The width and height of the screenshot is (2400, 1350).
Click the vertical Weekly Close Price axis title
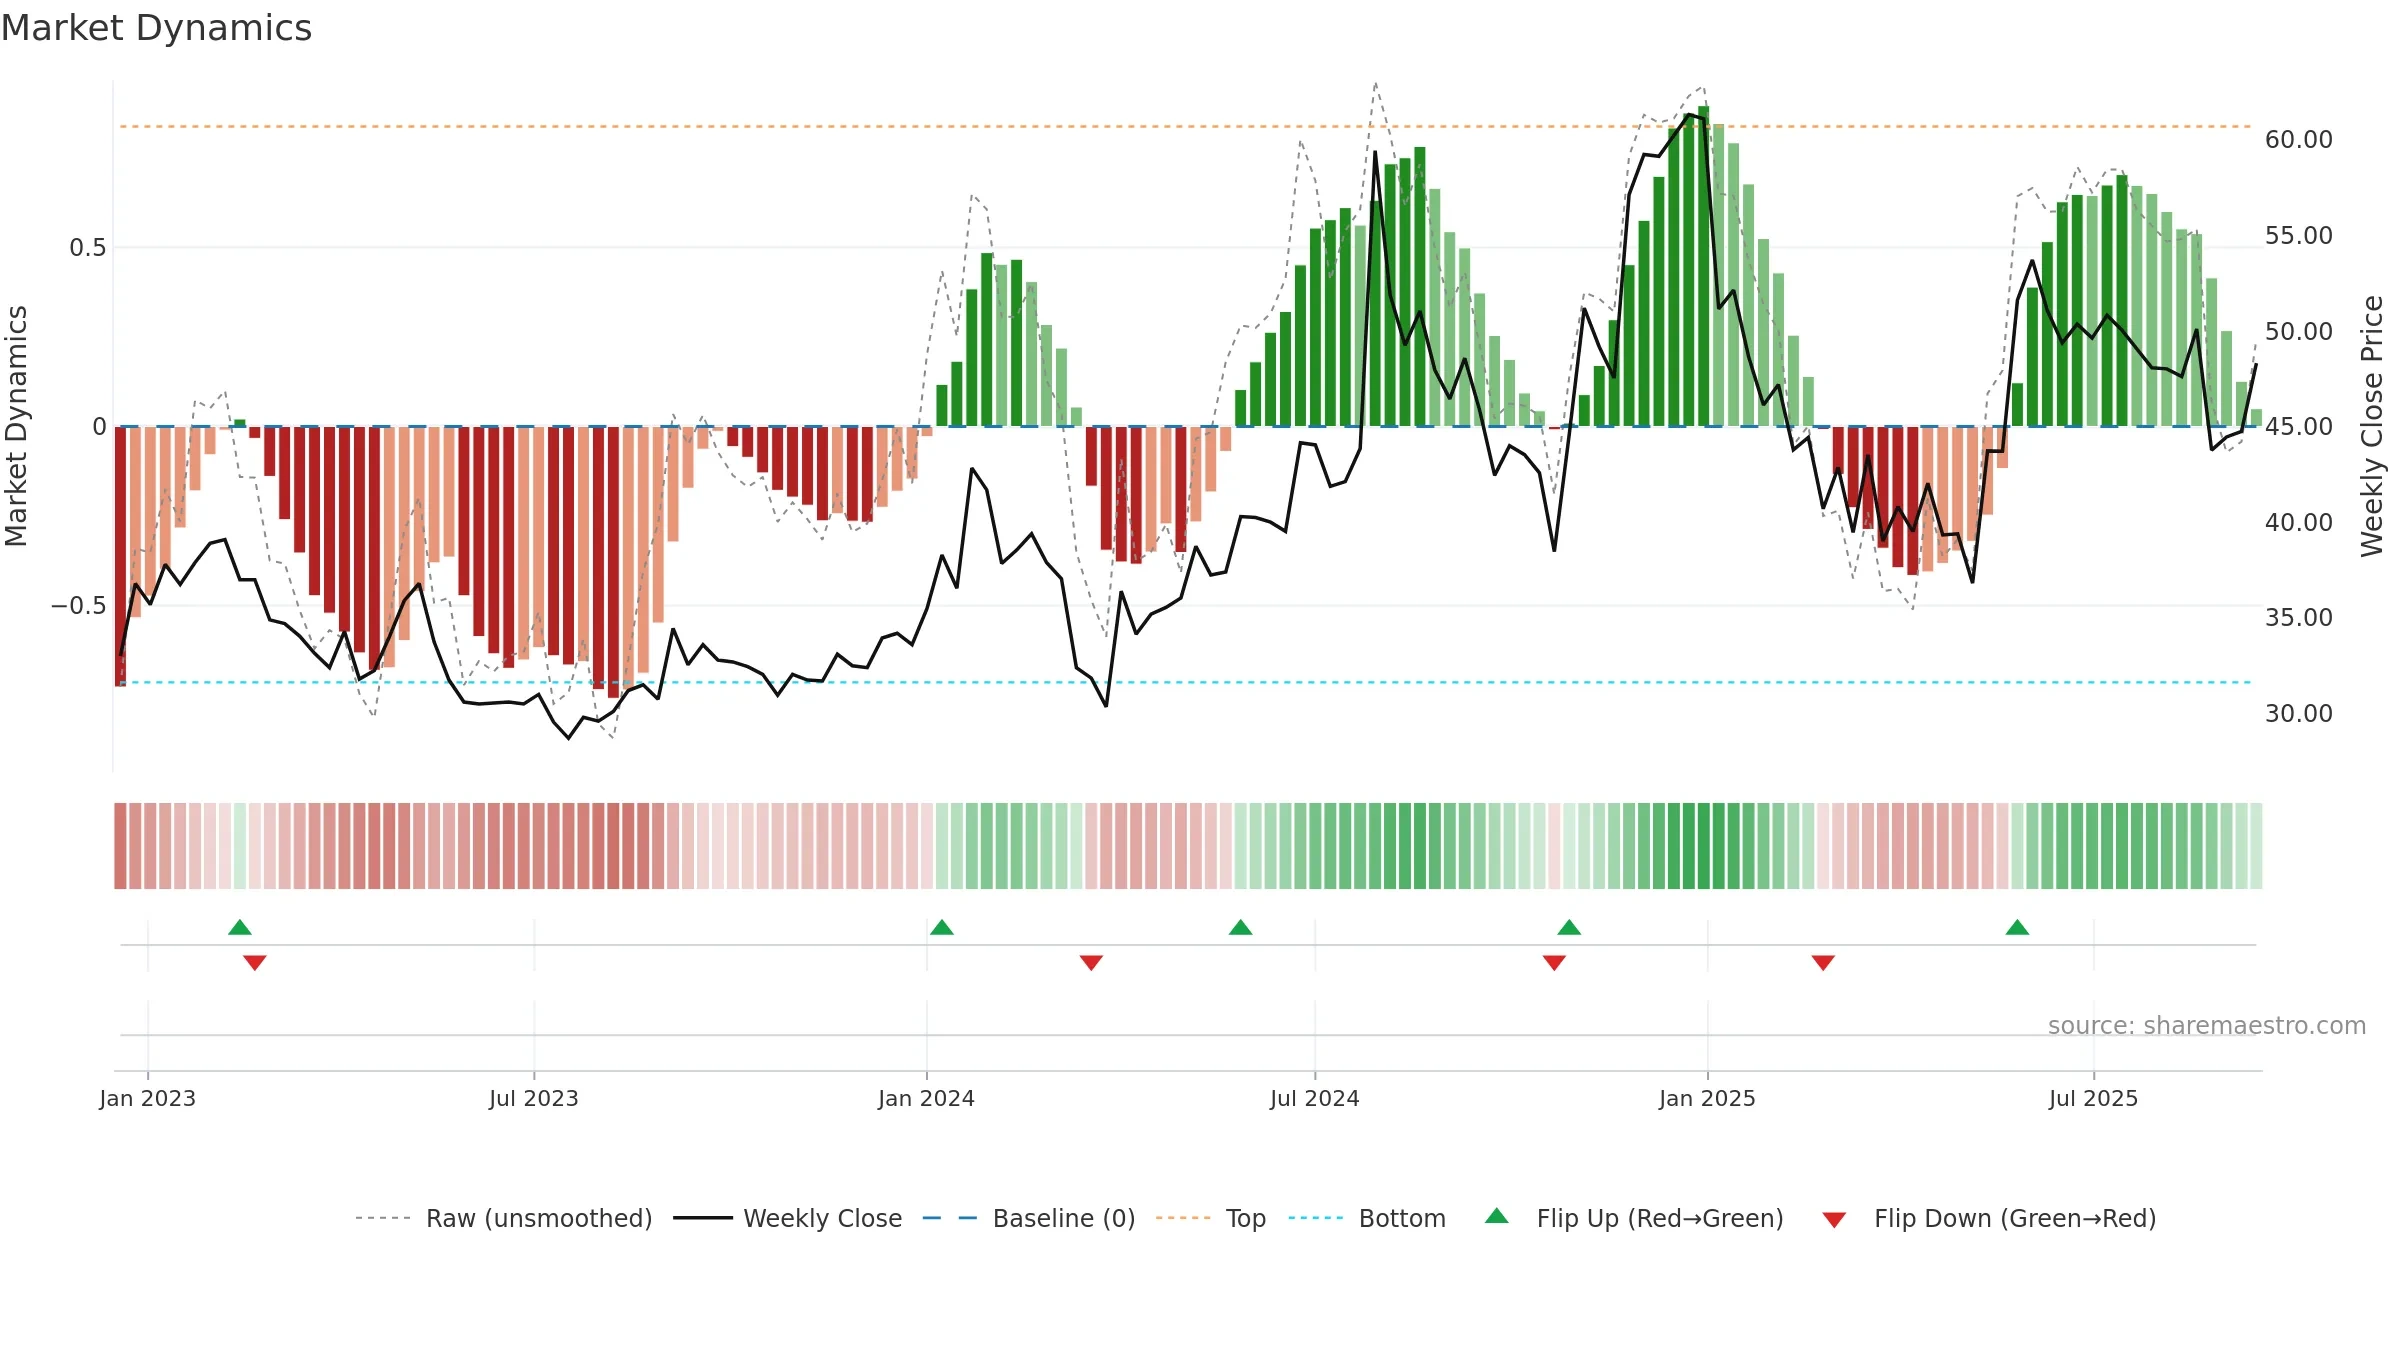(x=2372, y=426)
